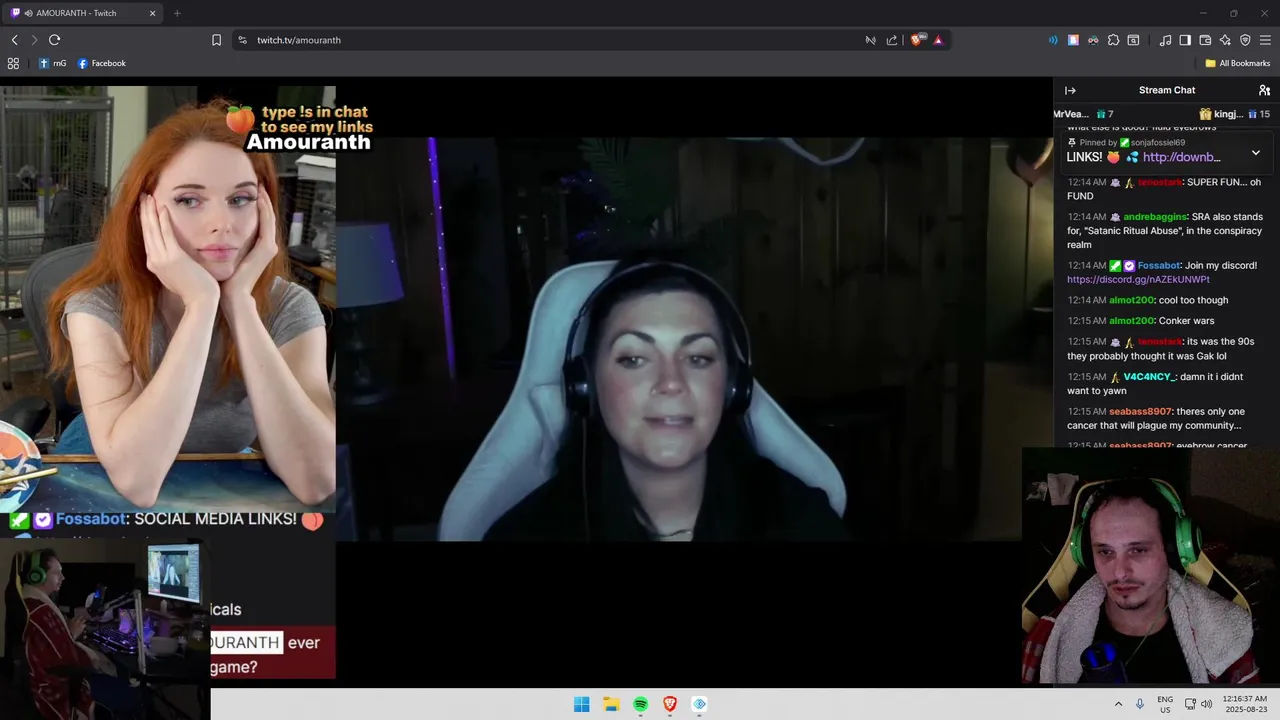Bookmark this page with bookmark icon
This screenshot has width=1280, height=720.
click(216, 40)
